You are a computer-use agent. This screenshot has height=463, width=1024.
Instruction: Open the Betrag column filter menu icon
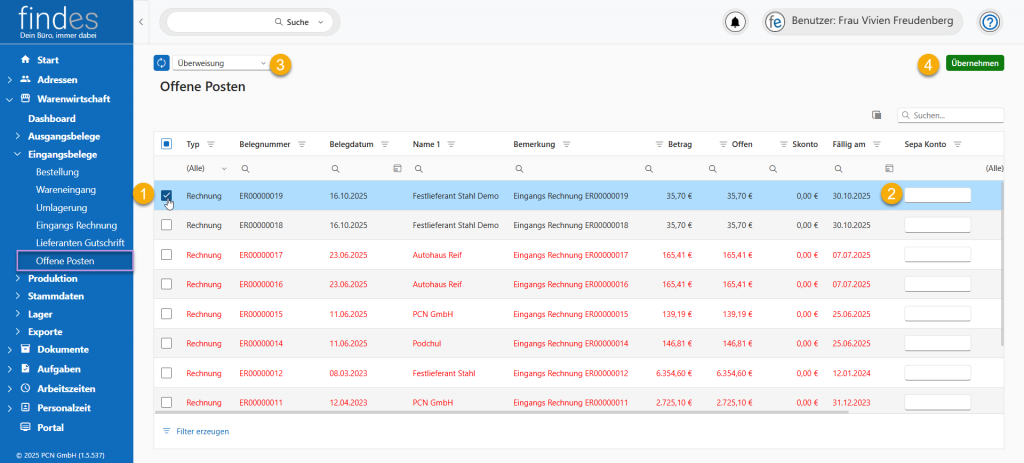pos(659,144)
